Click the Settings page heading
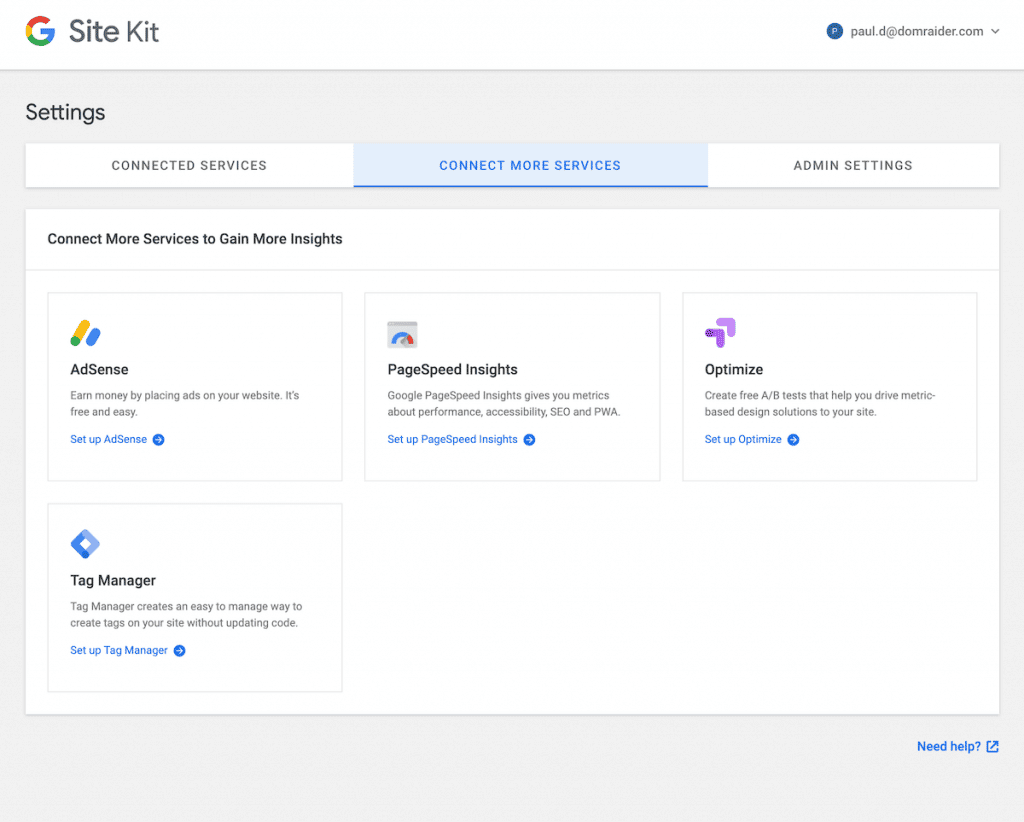This screenshot has height=822, width=1024. (65, 112)
